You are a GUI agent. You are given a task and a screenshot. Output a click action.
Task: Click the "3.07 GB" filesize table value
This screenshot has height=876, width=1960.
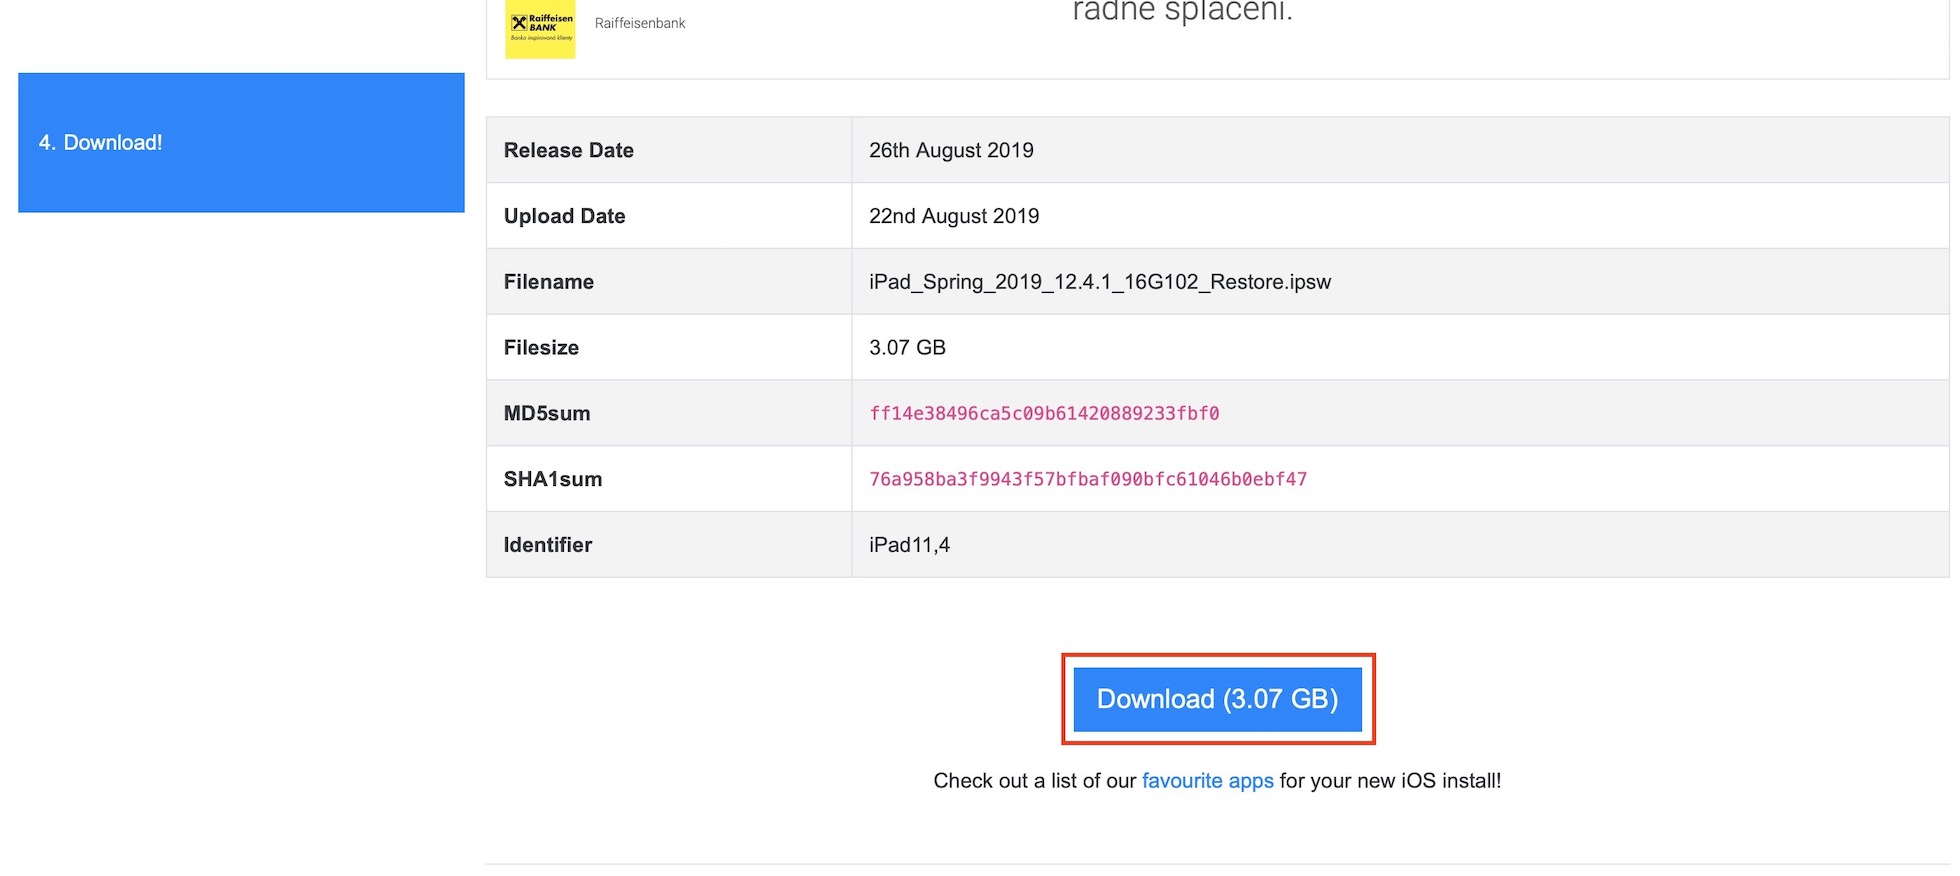907,348
